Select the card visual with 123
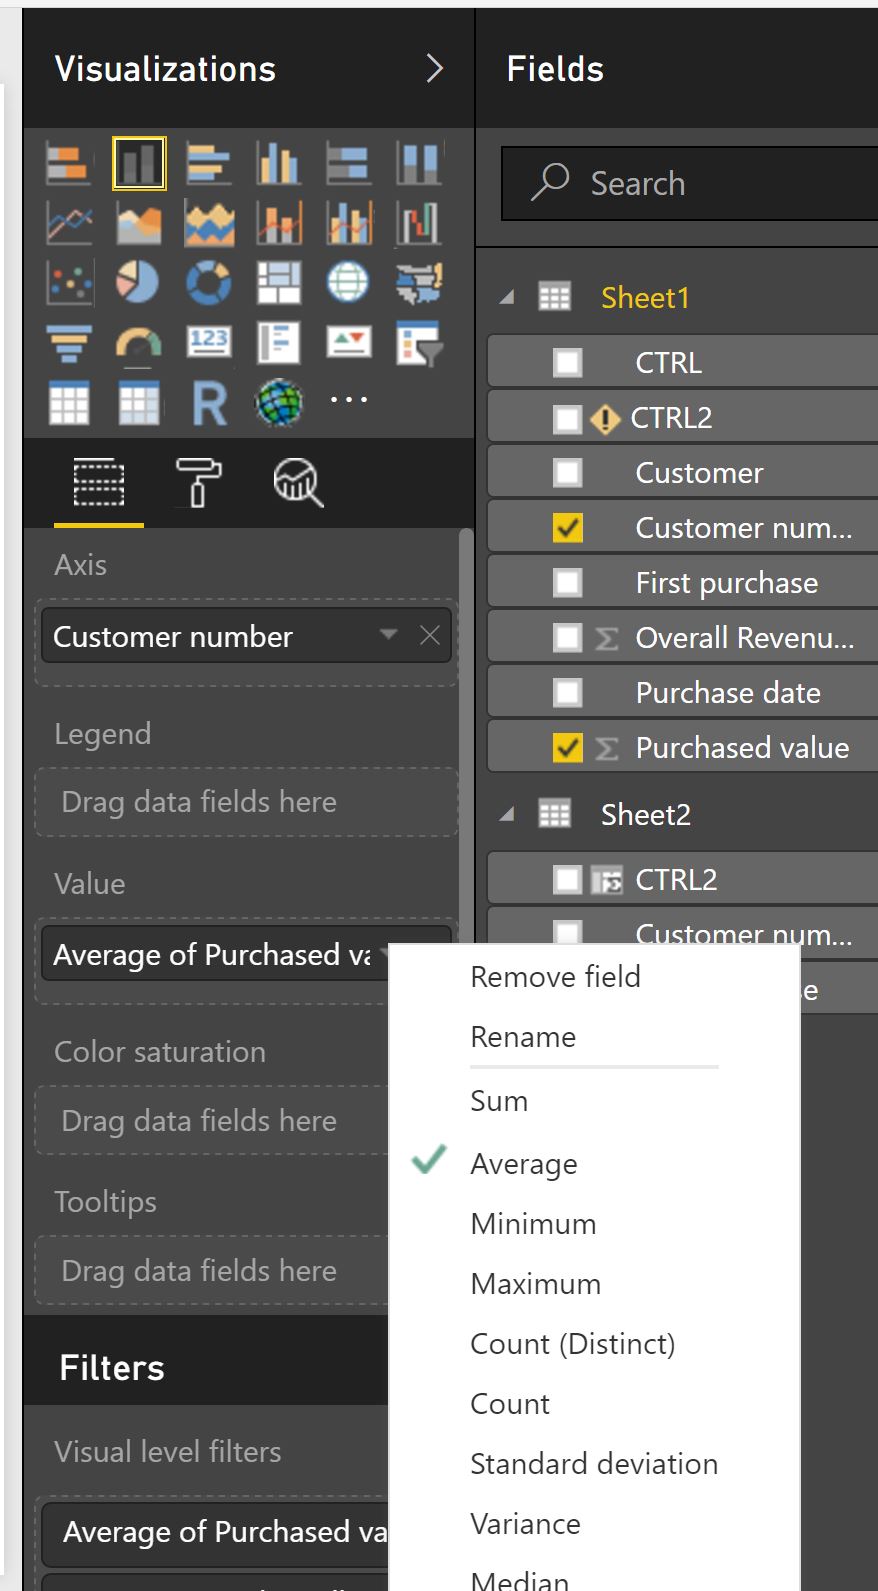 [x=208, y=344]
